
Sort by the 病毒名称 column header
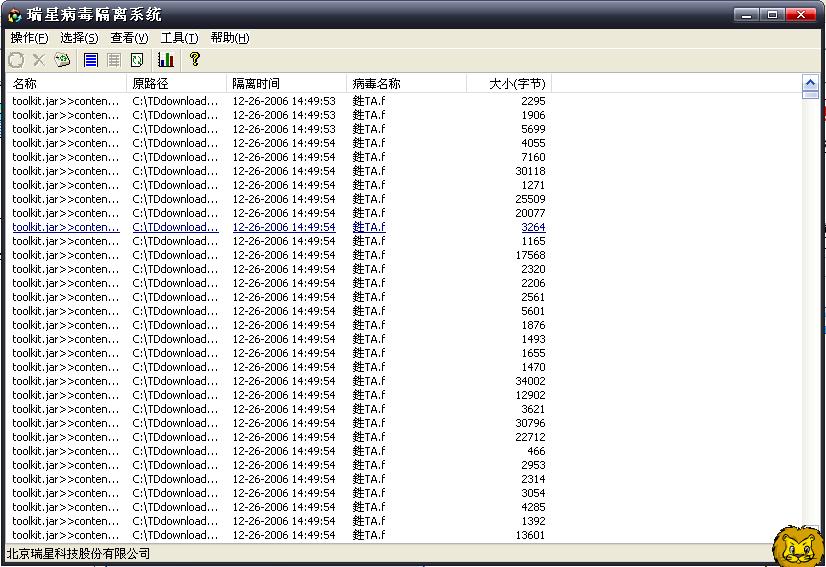[406, 83]
